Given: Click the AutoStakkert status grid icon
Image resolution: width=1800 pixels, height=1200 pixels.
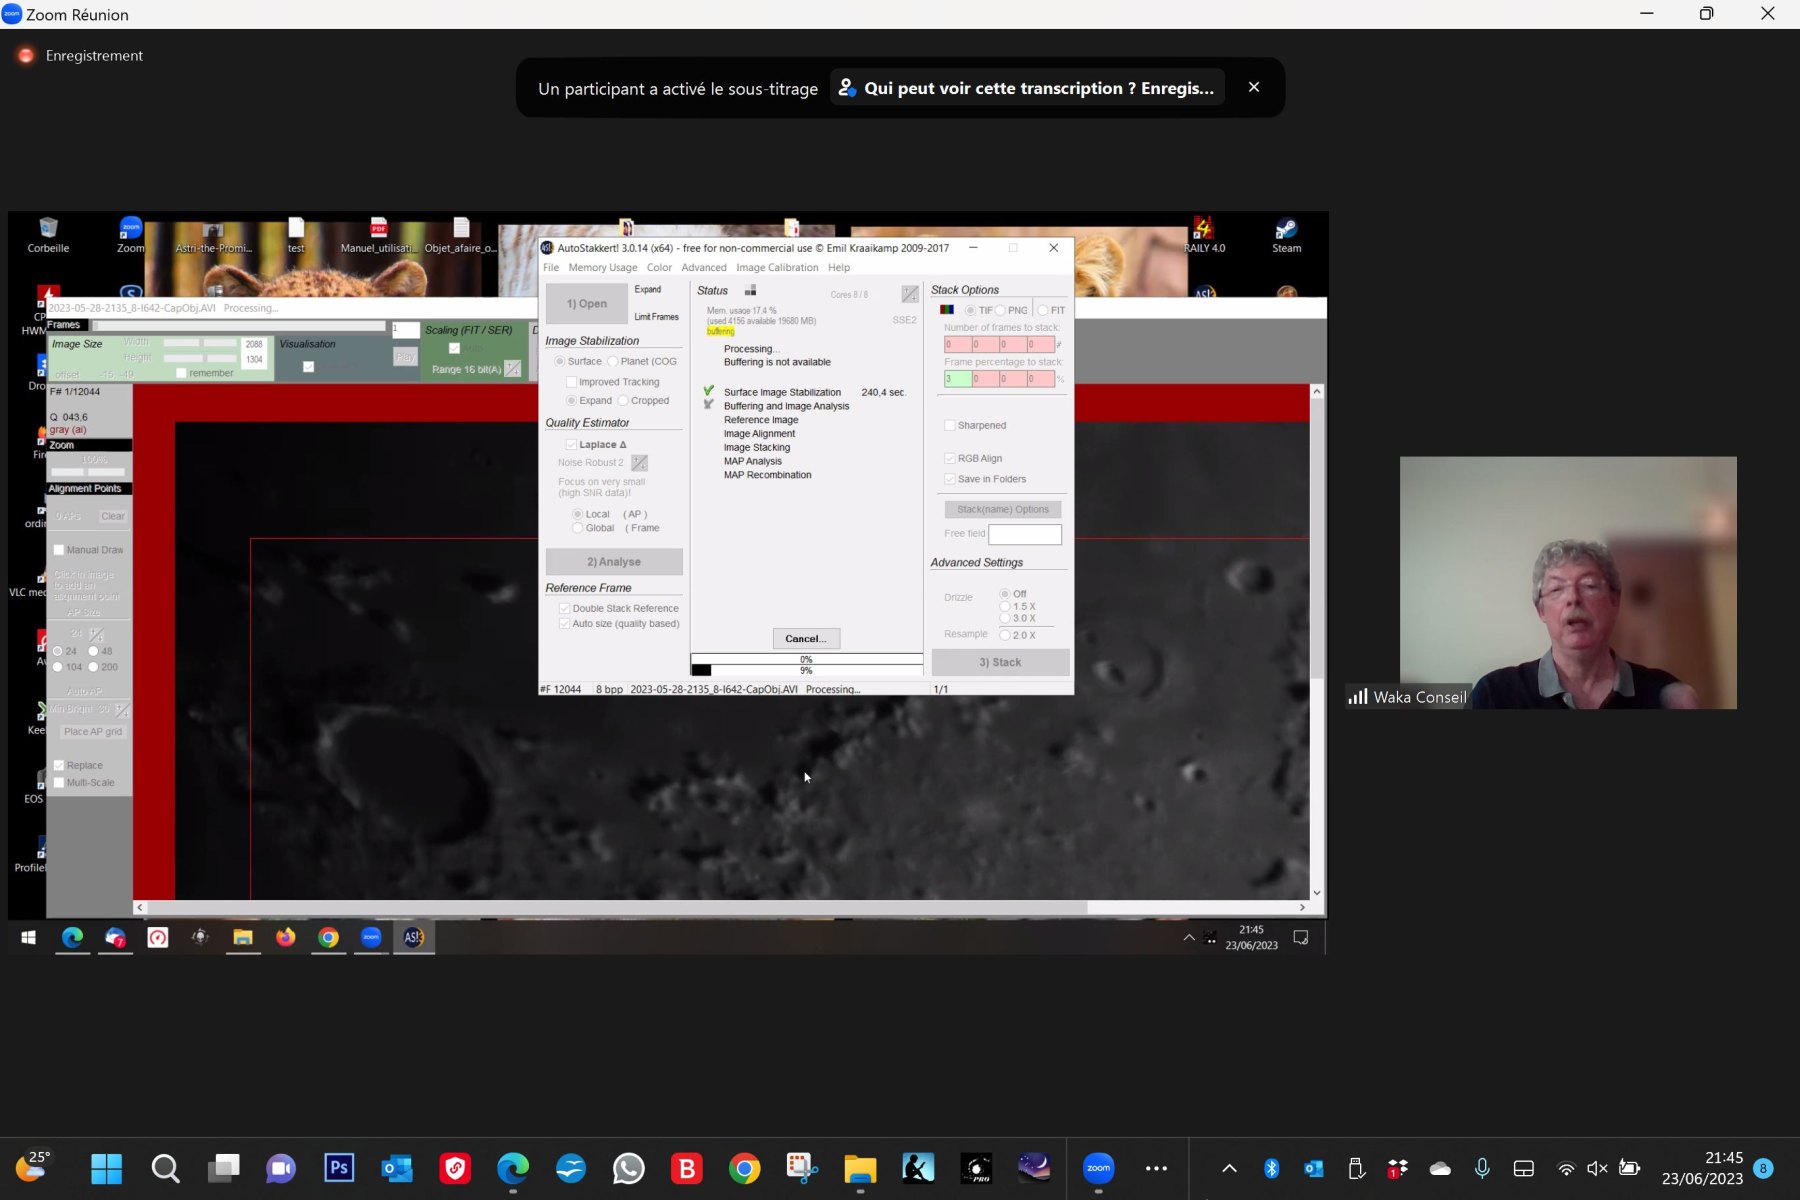Looking at the screenshot, I should tap(750, 291).
